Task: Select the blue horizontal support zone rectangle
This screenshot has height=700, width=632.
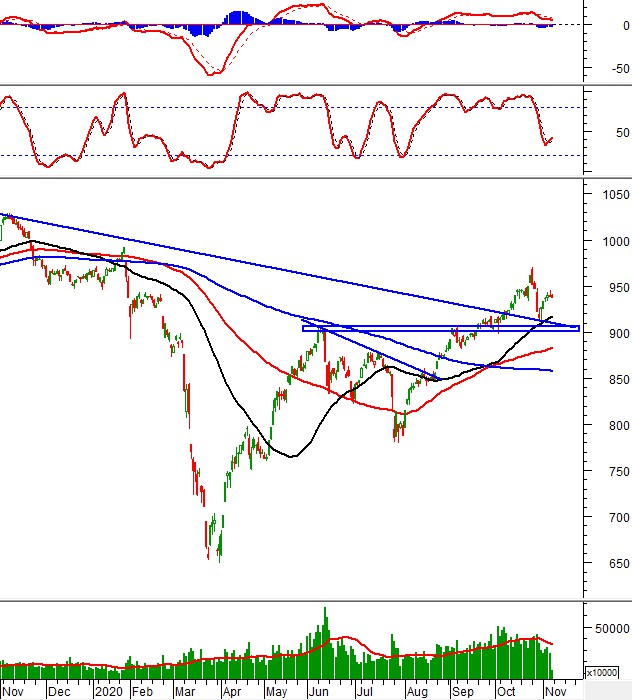Action: coord(440,327)
